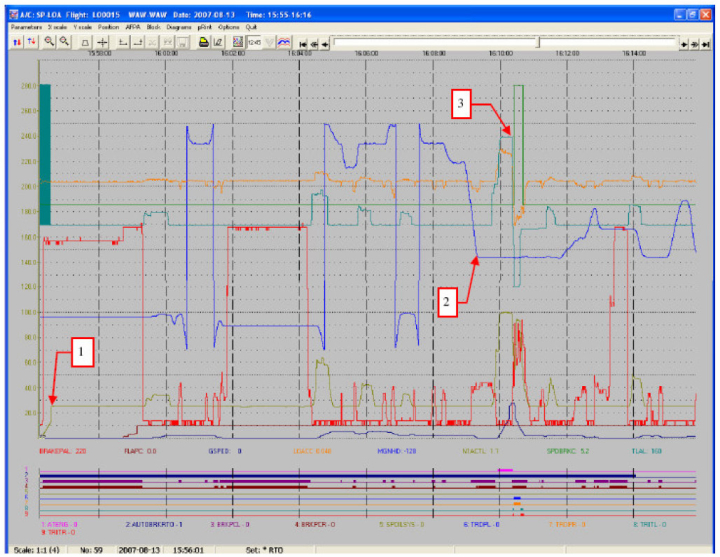Viewport: 720px width, 557px height.
Task: Open the AFPA menu
Action: click(x=133, y=28)
